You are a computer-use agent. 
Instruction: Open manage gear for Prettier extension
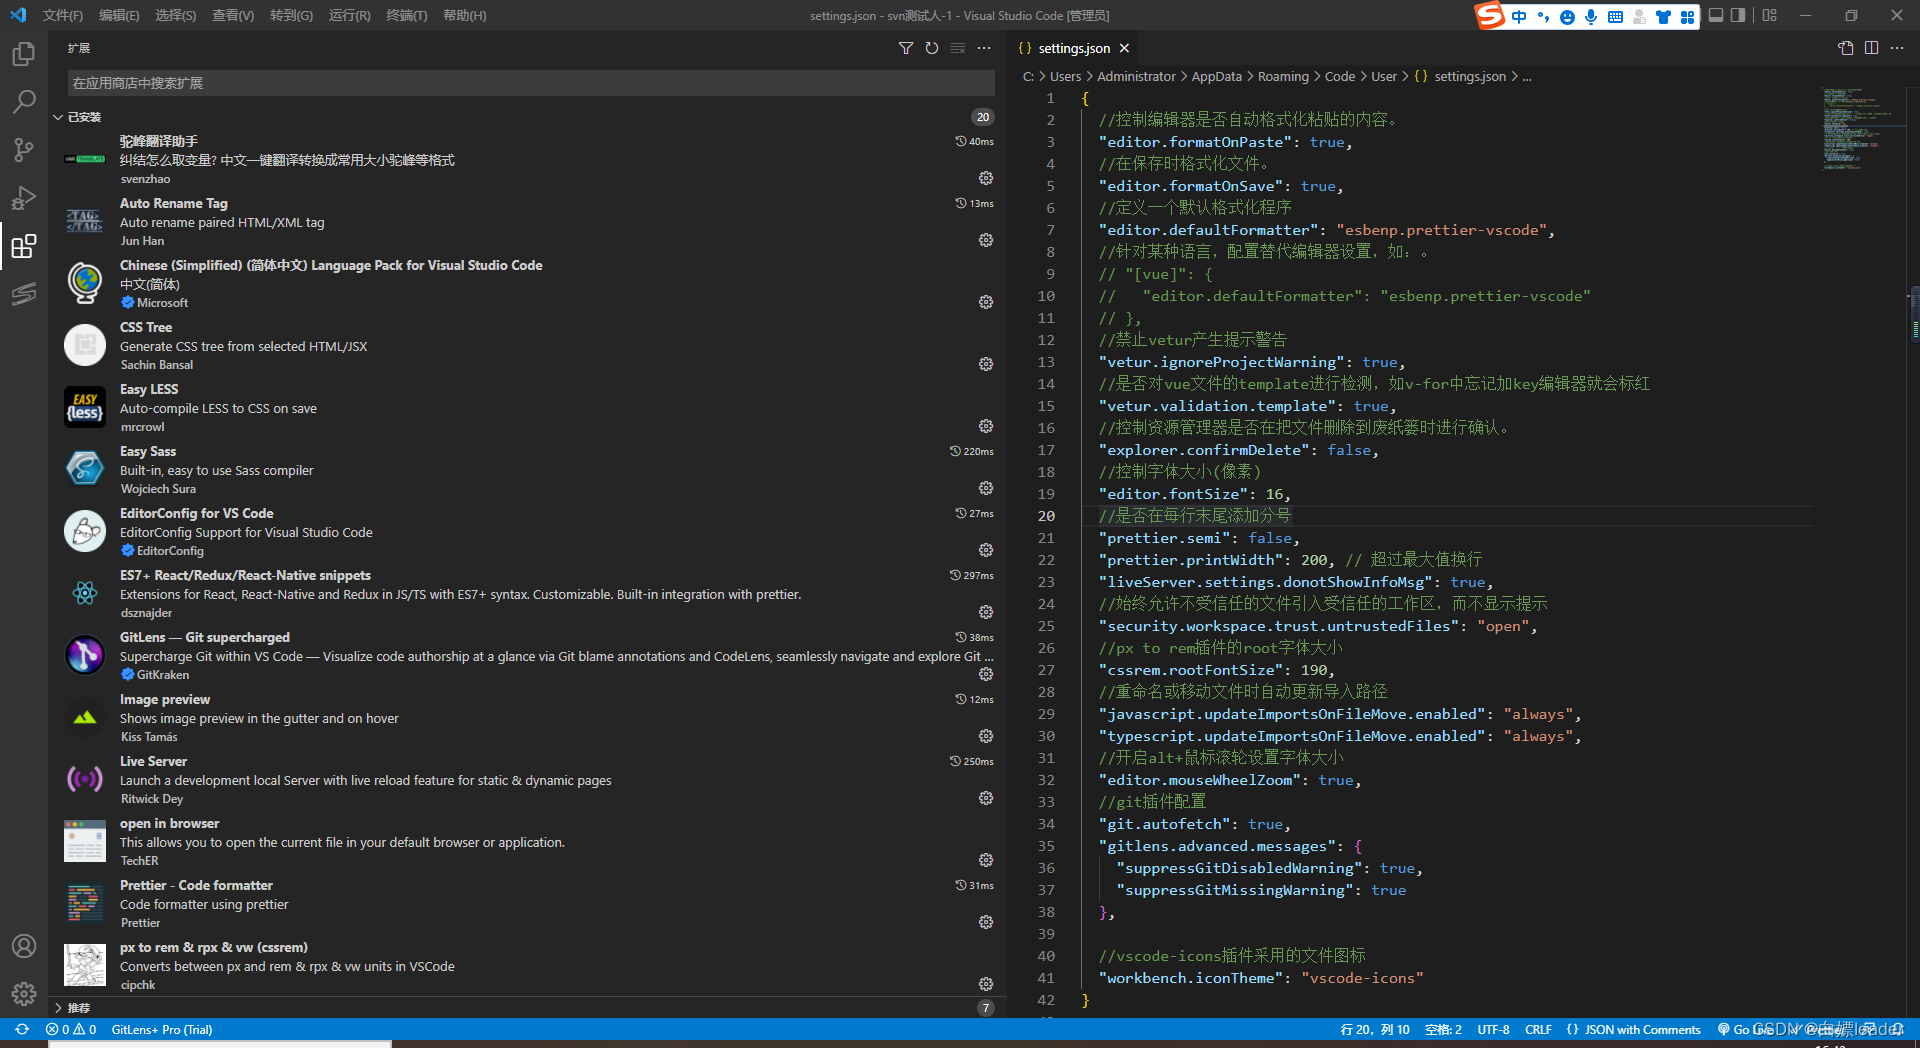point(986,922)
